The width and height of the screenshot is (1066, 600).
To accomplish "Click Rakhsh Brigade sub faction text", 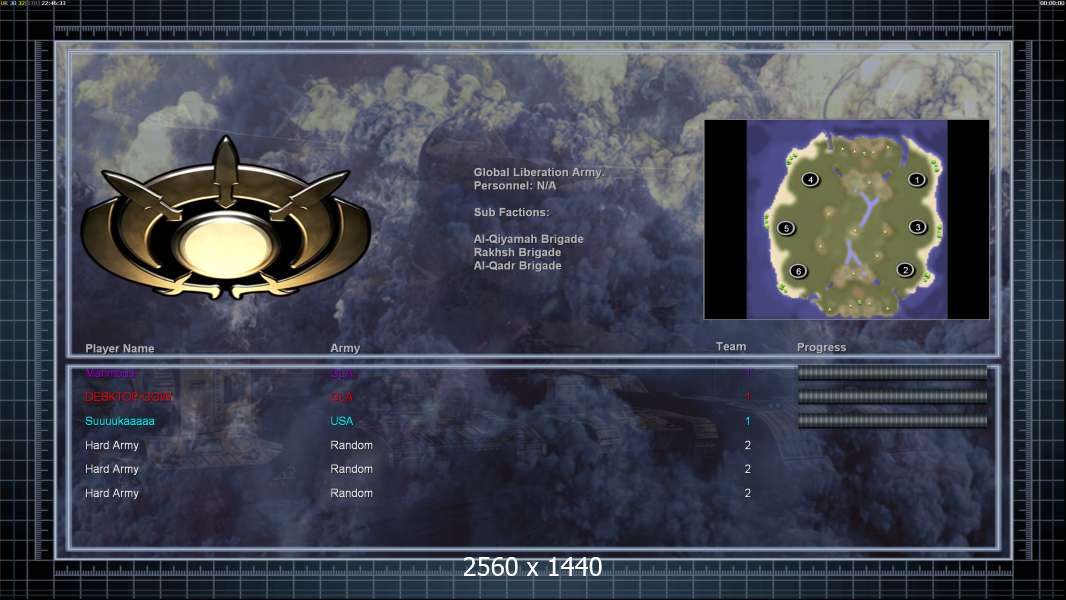I will click(x=517, y=252).
